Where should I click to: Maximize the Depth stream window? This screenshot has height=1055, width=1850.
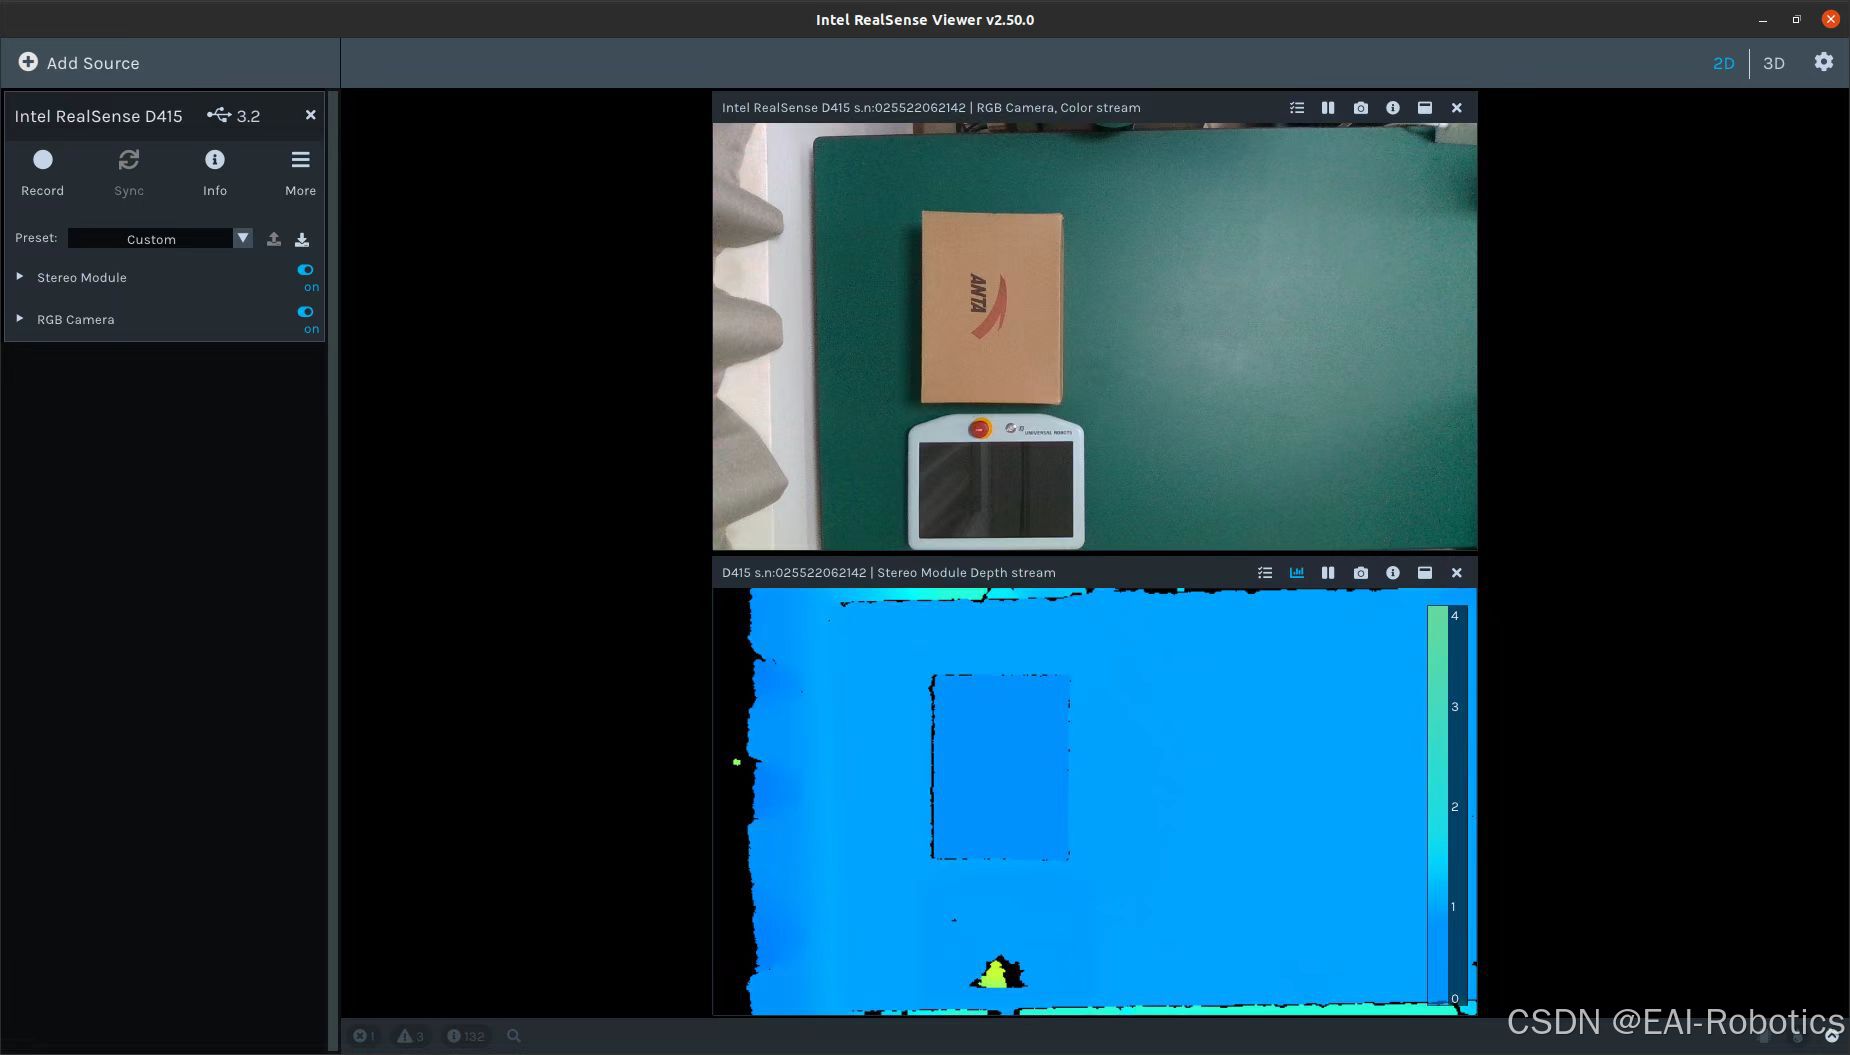coord(1424,572)
